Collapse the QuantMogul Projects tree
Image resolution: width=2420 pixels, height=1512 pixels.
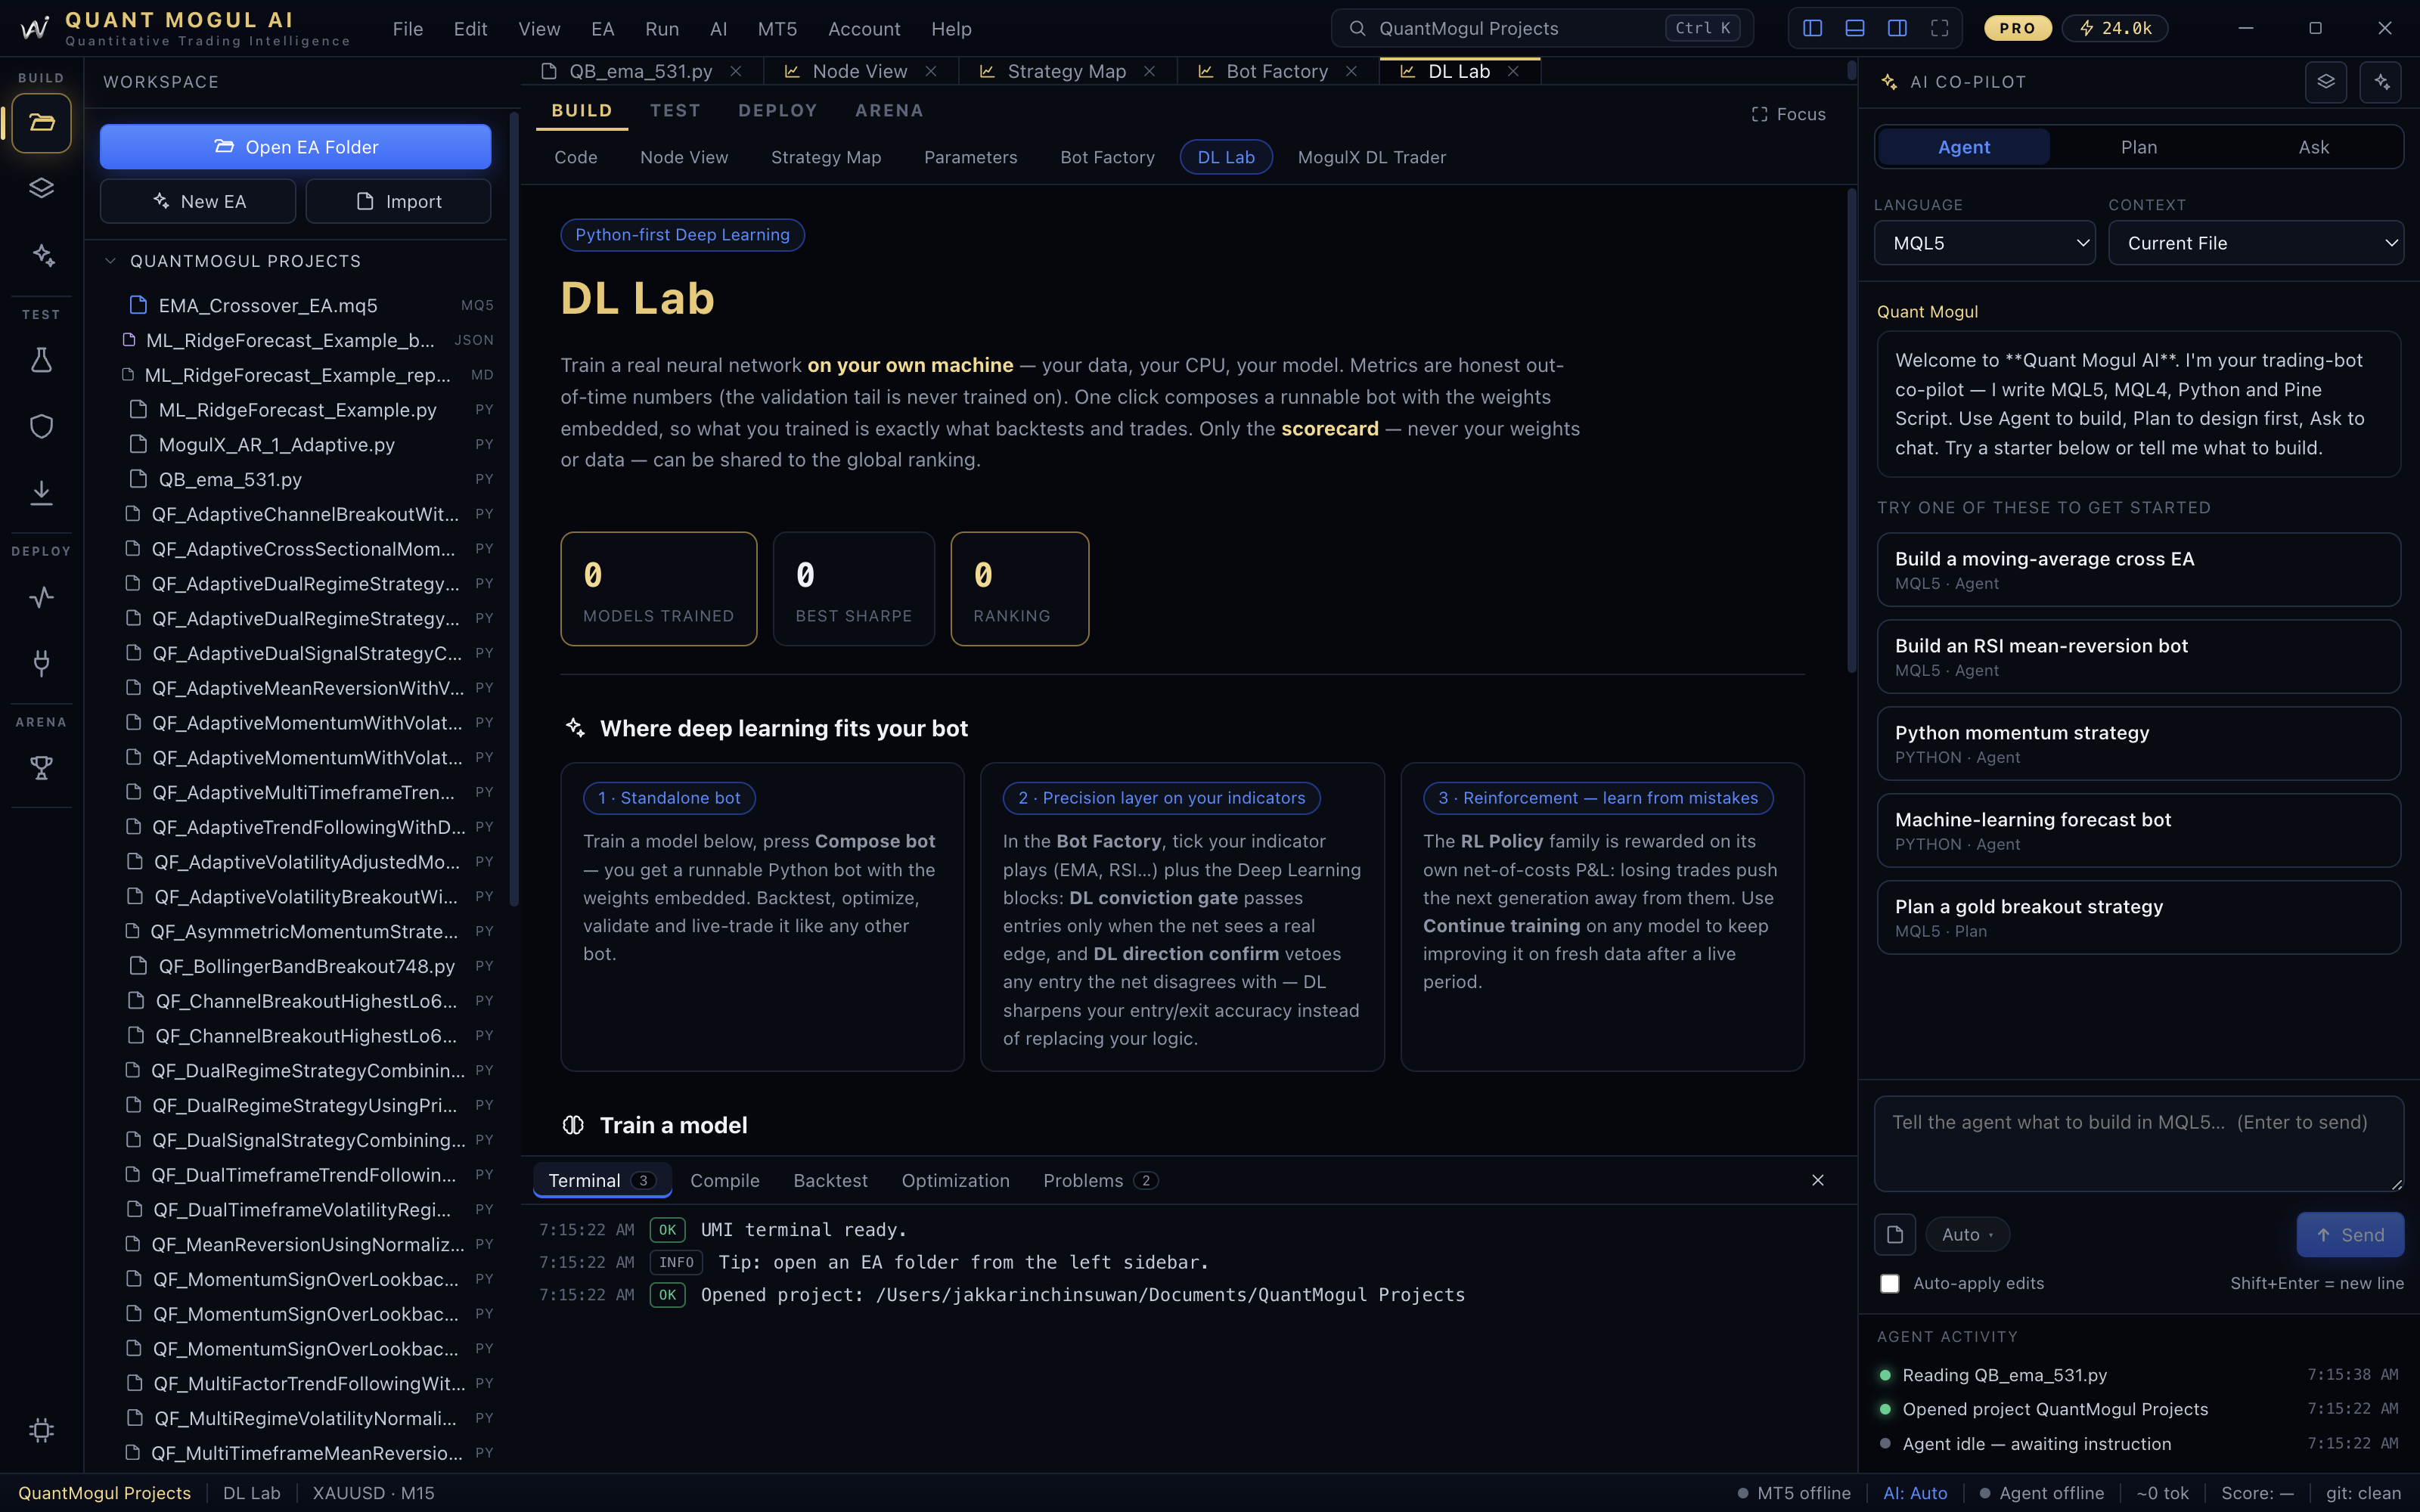(110, 261)
